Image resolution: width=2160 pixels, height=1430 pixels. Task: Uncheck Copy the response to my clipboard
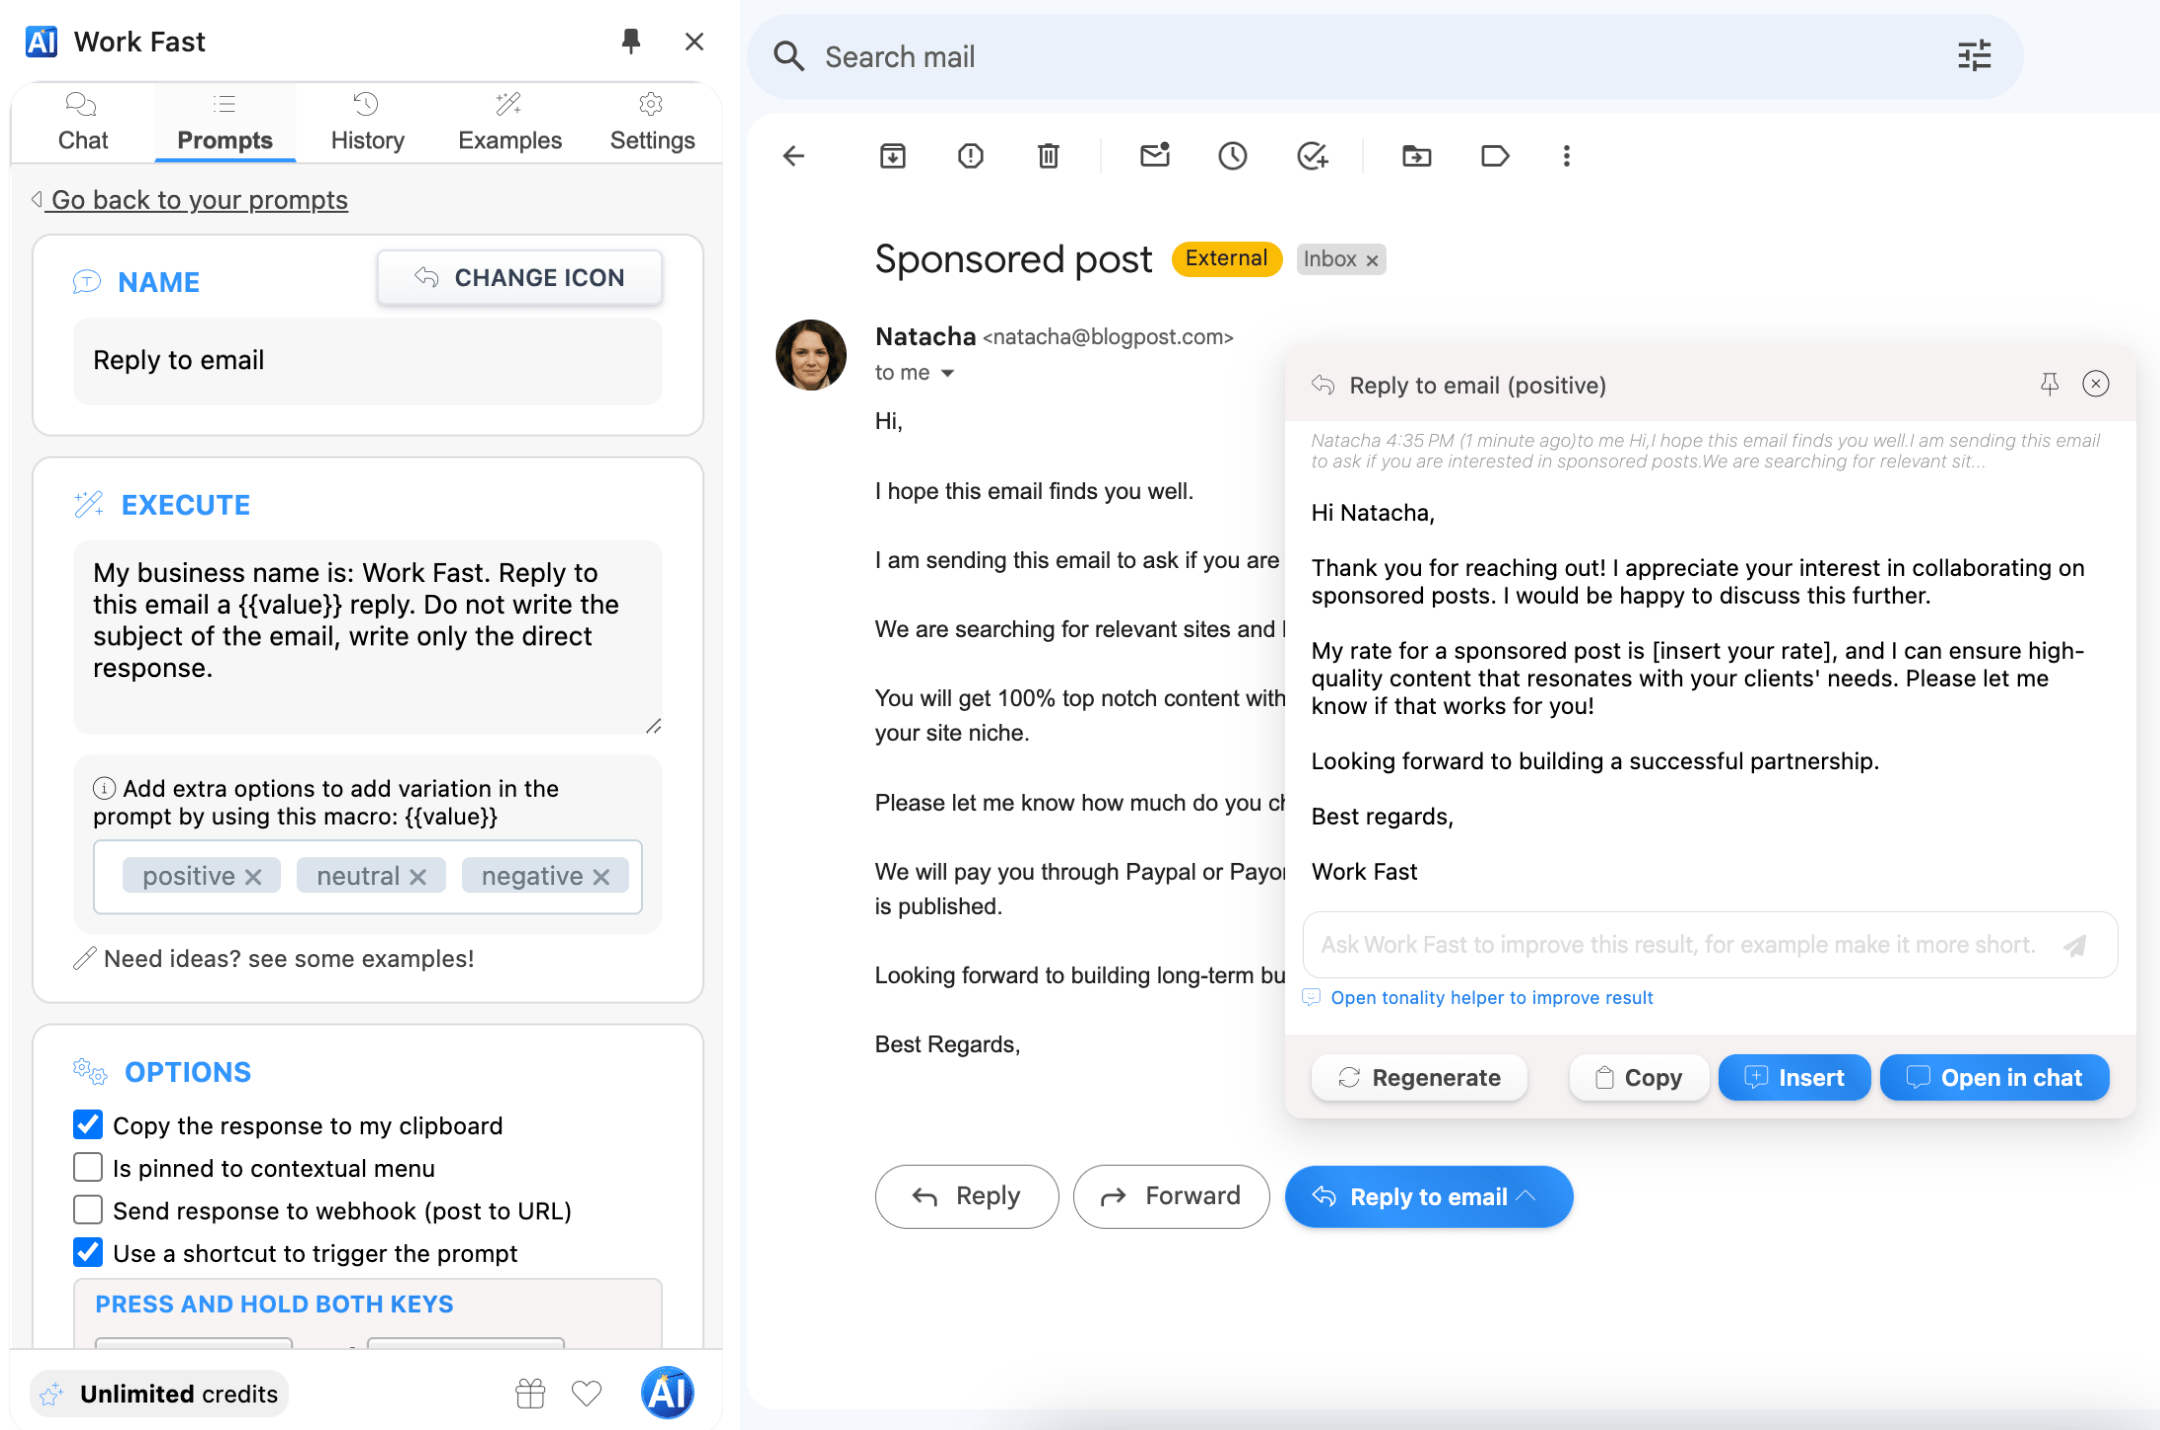(x=88, y=1125)
